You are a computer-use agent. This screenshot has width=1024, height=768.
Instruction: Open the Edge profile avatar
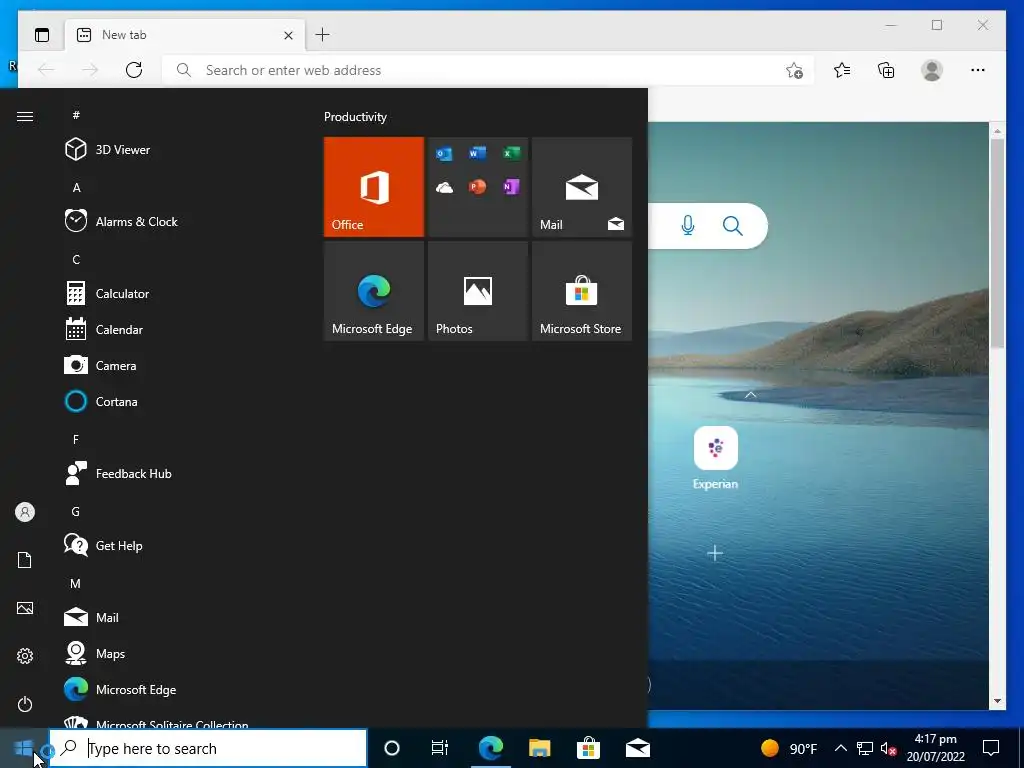pyautogui.click(x=932, y=70)
